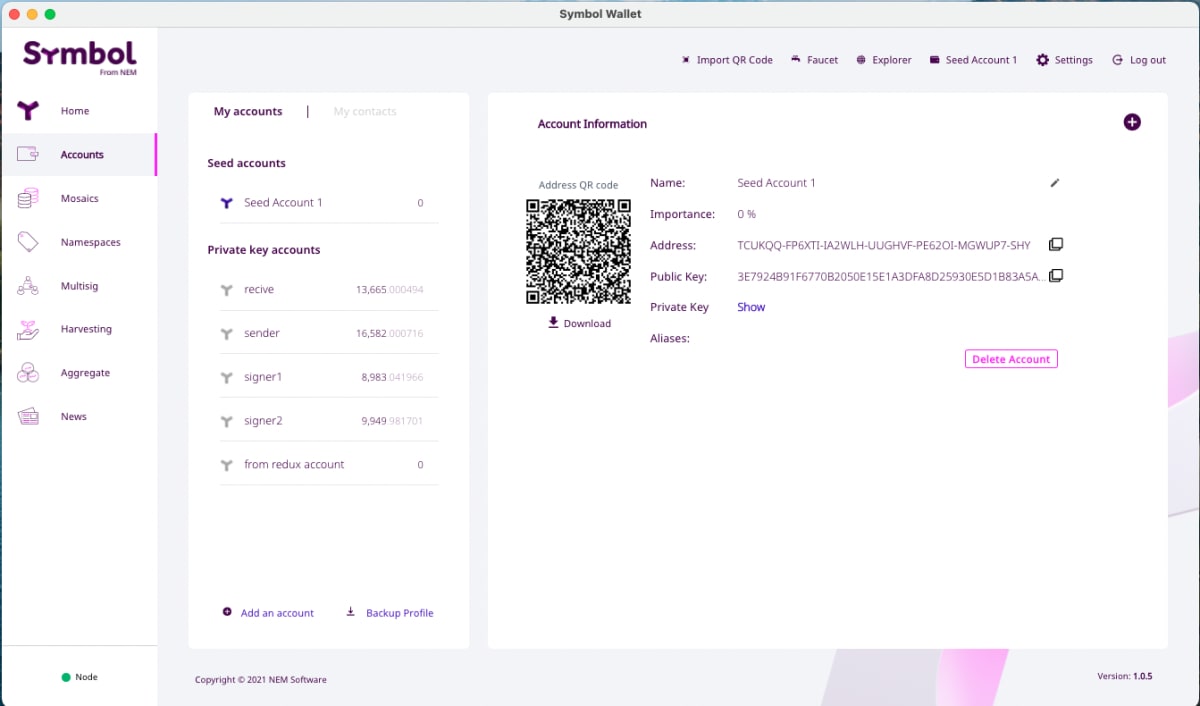Image resolution: width=1200 pixels, height=706 pixels.
Task: Open Settings from the top bar
Action: coord(1074,60)
